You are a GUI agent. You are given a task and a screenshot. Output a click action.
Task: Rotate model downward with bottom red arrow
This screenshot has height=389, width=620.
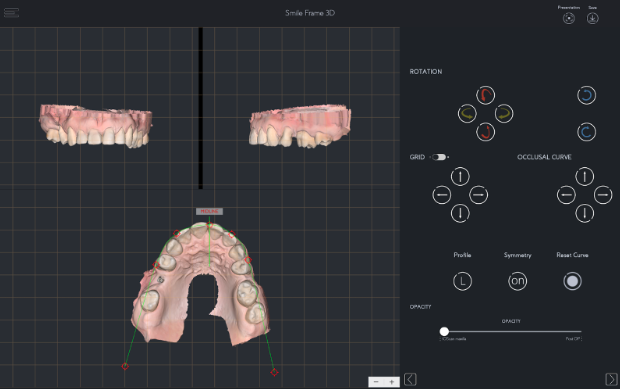tap(485, 132)
